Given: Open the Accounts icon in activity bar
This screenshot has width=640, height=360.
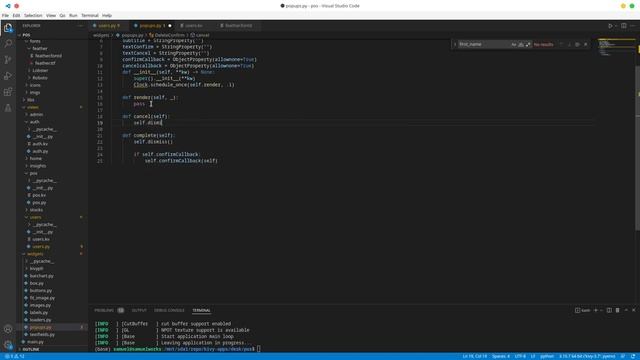Looking at the screenshot, I should (x=8, y=329).
